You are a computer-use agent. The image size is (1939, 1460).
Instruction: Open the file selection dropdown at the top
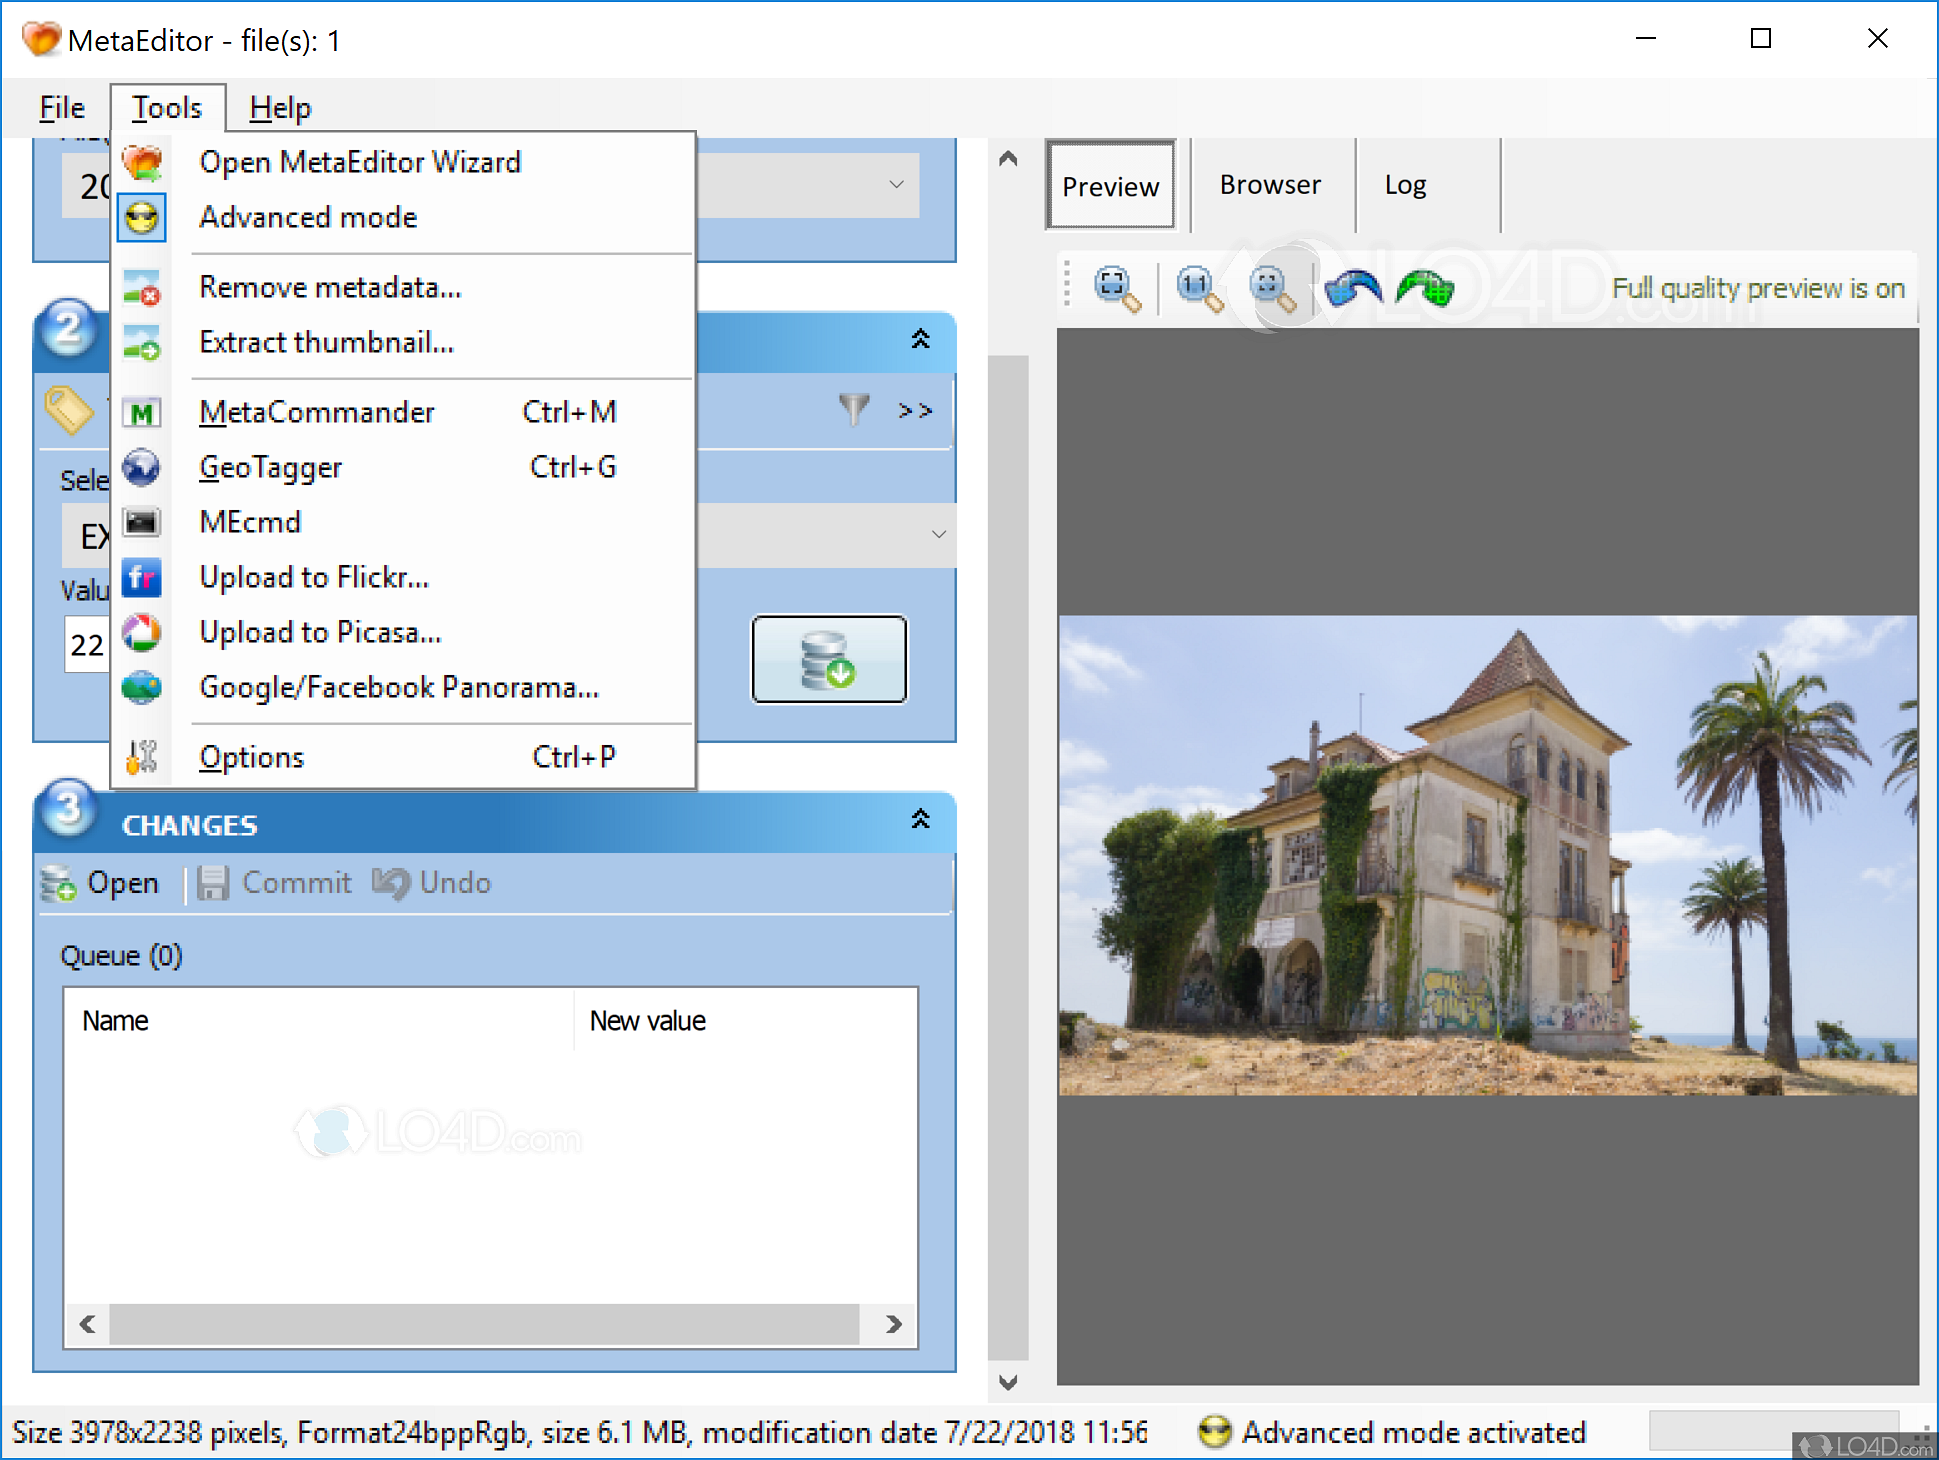[x=895, y=186]
